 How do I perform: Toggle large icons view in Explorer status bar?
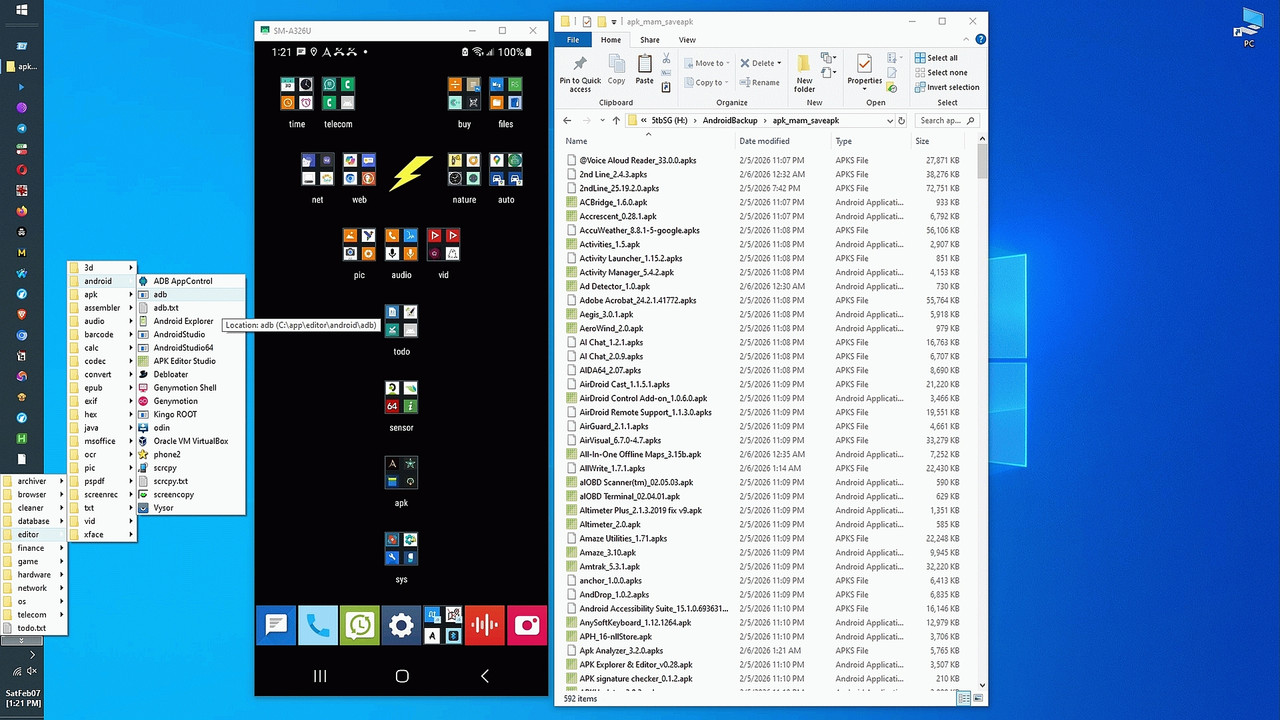[976, 699]
